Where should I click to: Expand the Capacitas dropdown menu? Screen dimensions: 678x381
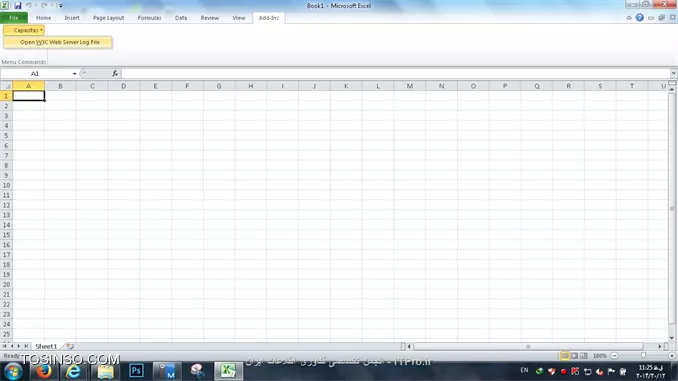point(24,30)
